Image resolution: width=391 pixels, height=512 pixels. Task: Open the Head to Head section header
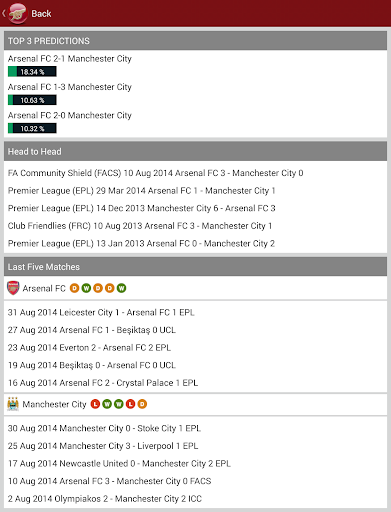pos(195,151)
